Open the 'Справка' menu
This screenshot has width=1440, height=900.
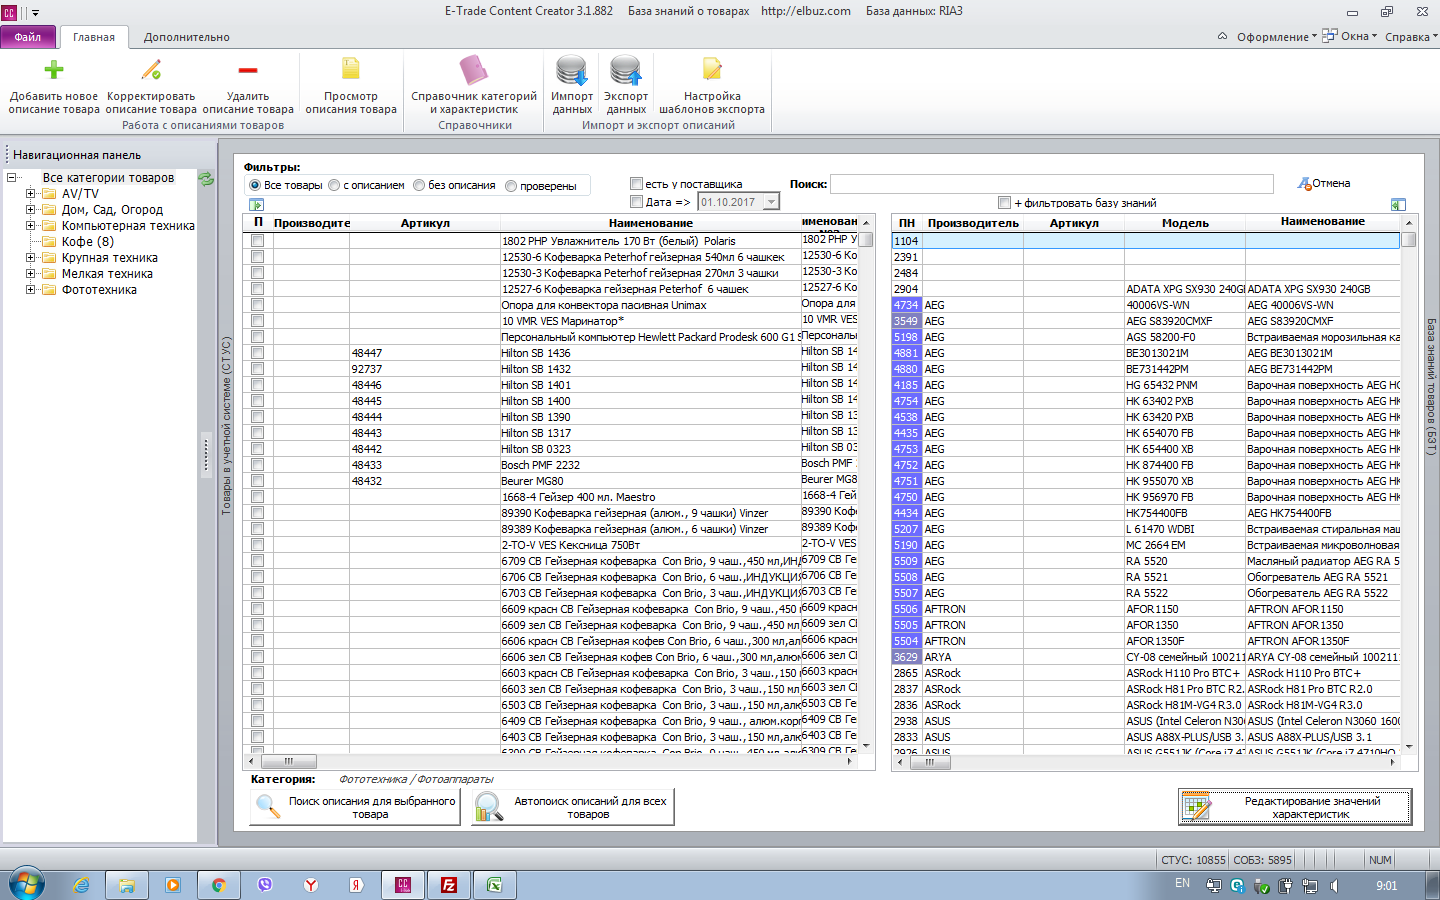[1411, 37]
